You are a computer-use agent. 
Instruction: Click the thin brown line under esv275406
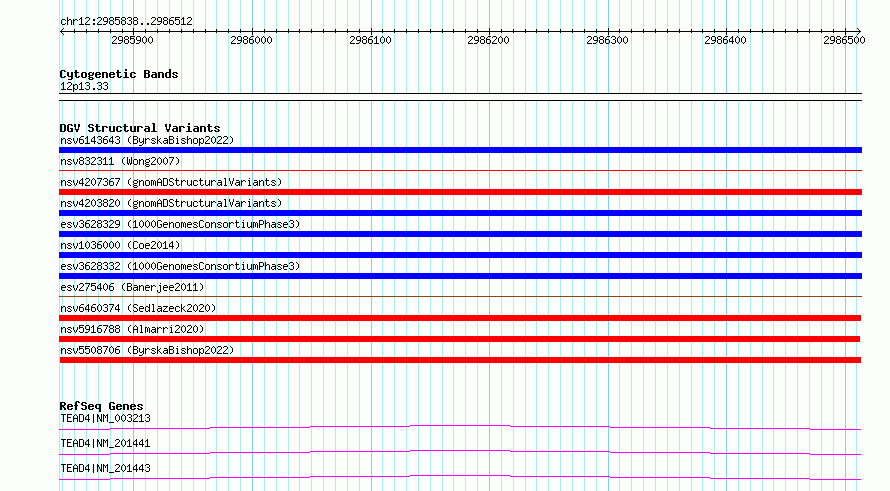coord(460,296)
